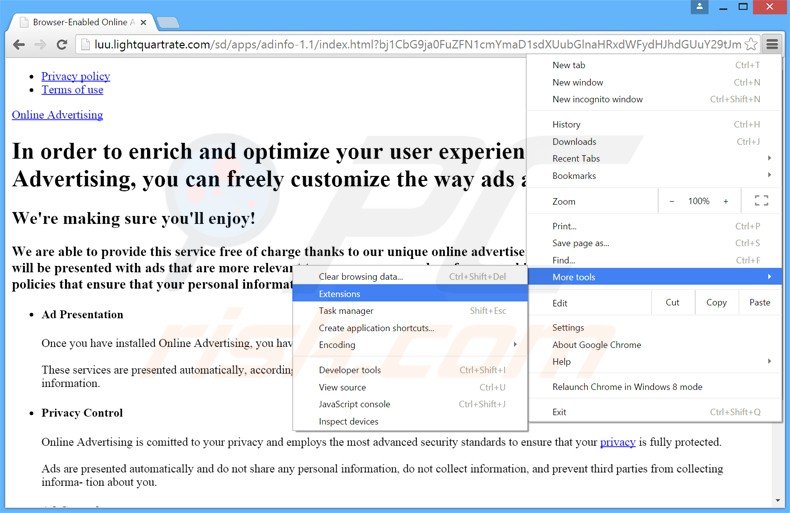This screenshot has width=790, height=513.
Task: Bookmark this page with star icon
Action: (751, 44)
